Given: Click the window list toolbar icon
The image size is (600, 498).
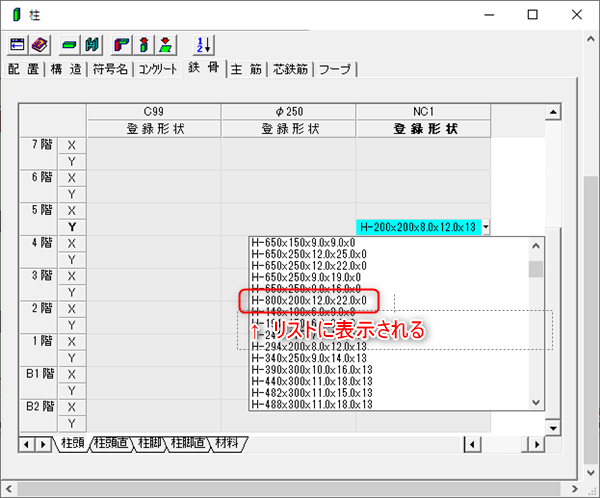Looking at the screenshot, I should 18,45.
